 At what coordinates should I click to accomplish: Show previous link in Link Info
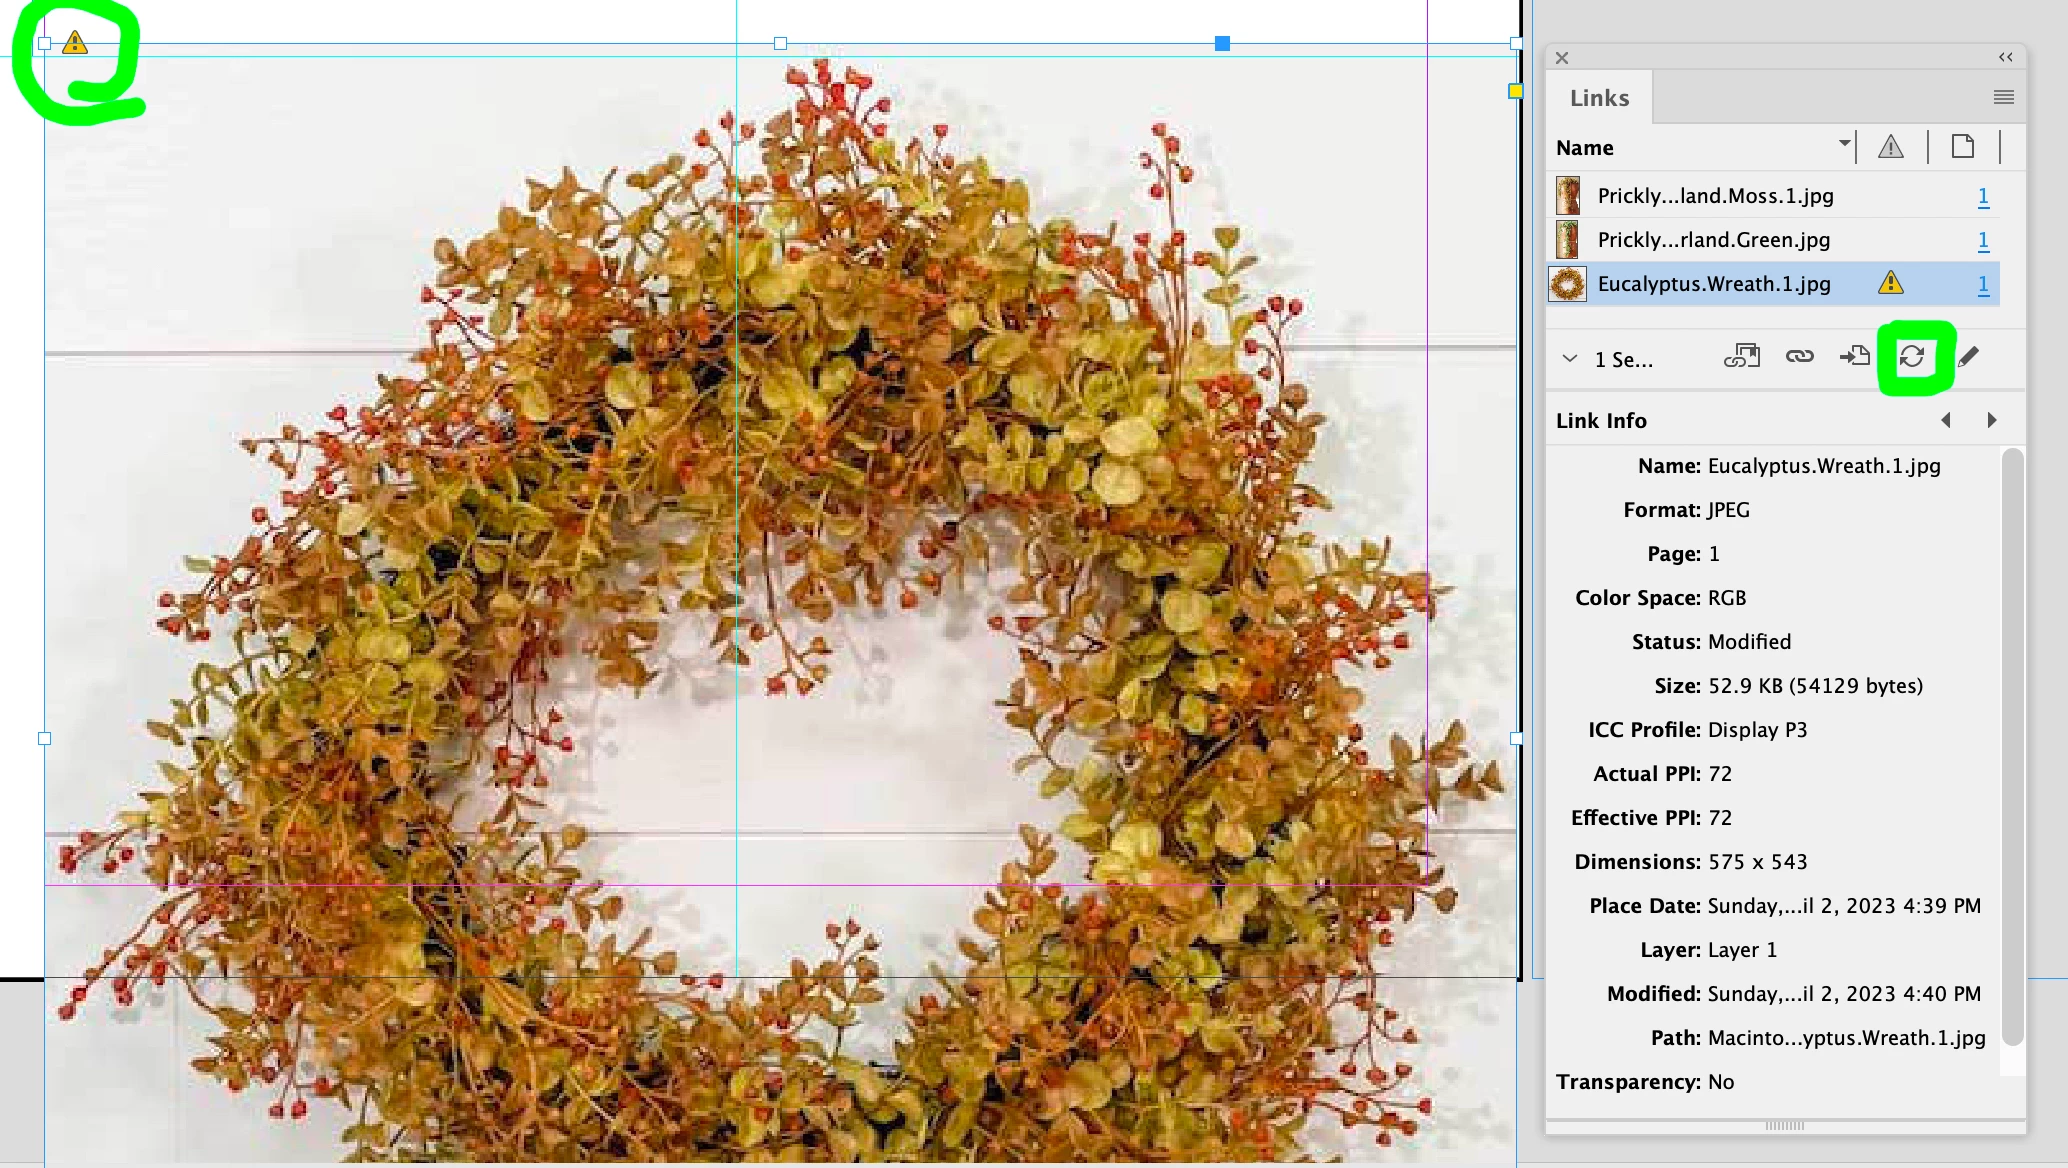pyautogui.click(x=1946, y=421)
